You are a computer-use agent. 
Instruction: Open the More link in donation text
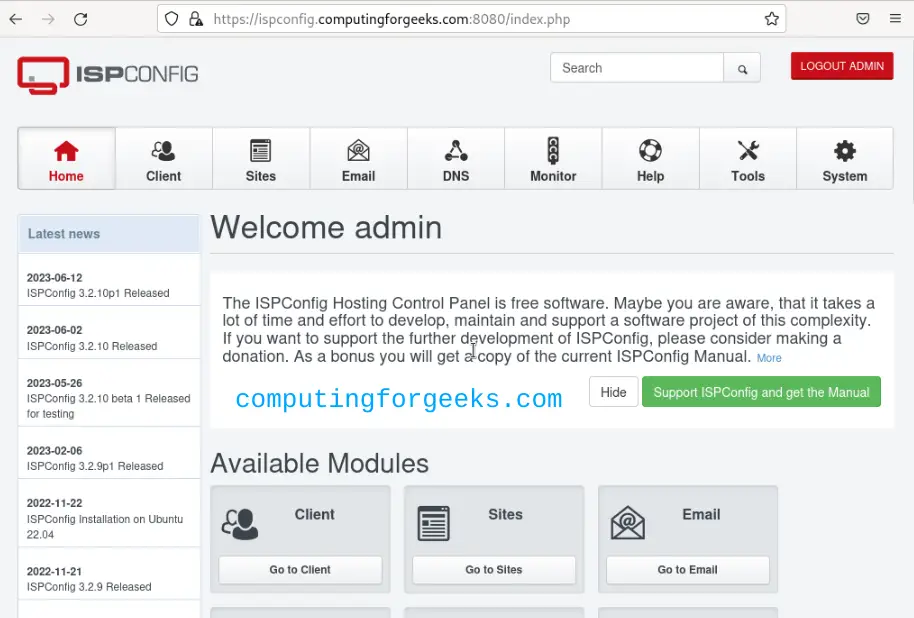pos(769,359)
